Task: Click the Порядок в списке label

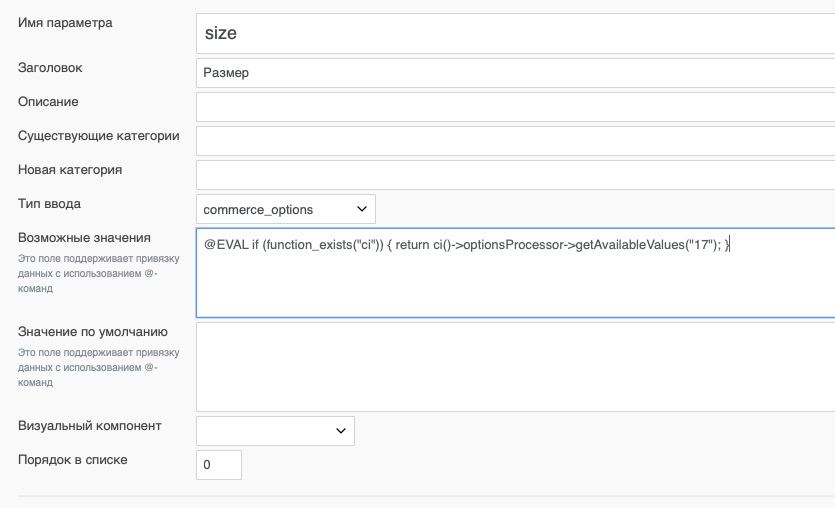Action: (x=72, y=460)
